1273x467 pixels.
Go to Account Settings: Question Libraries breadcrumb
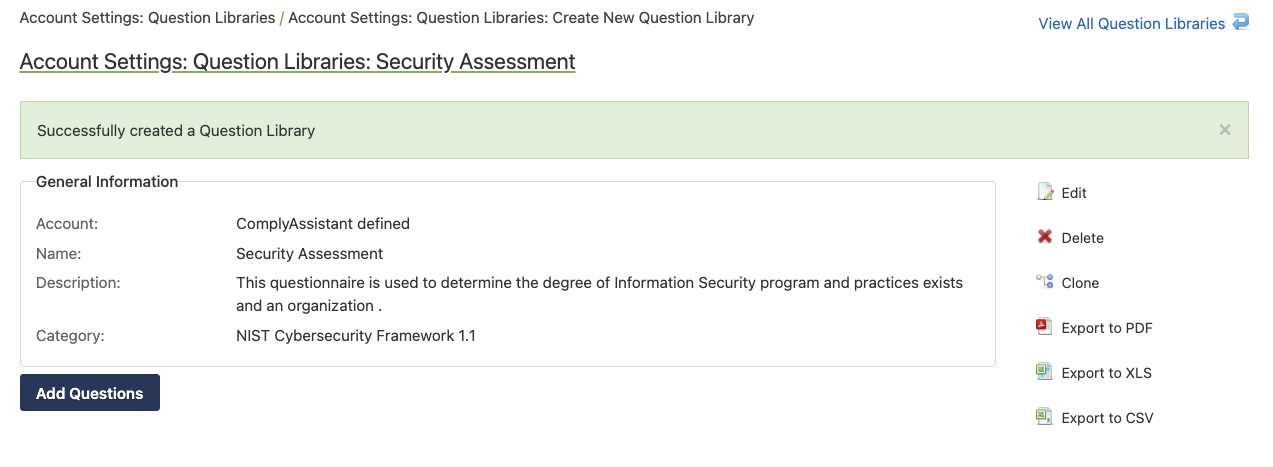point(148,18)
